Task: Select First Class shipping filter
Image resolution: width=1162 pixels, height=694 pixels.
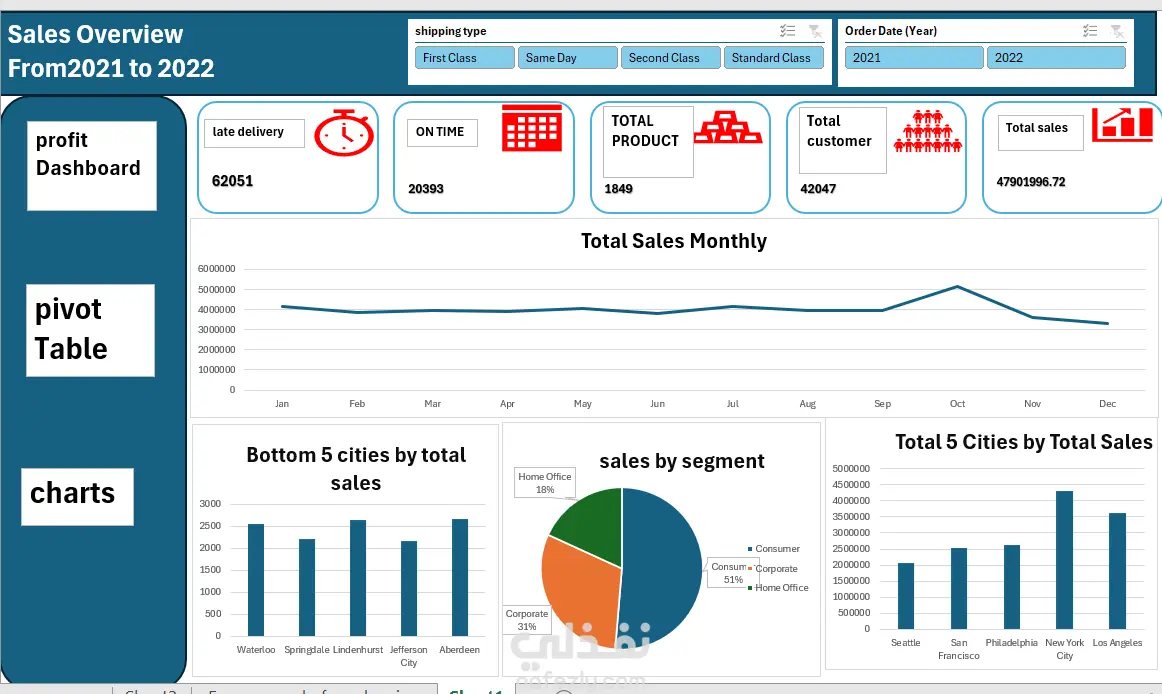Action: pyautogui.click(x=465, y=58)
